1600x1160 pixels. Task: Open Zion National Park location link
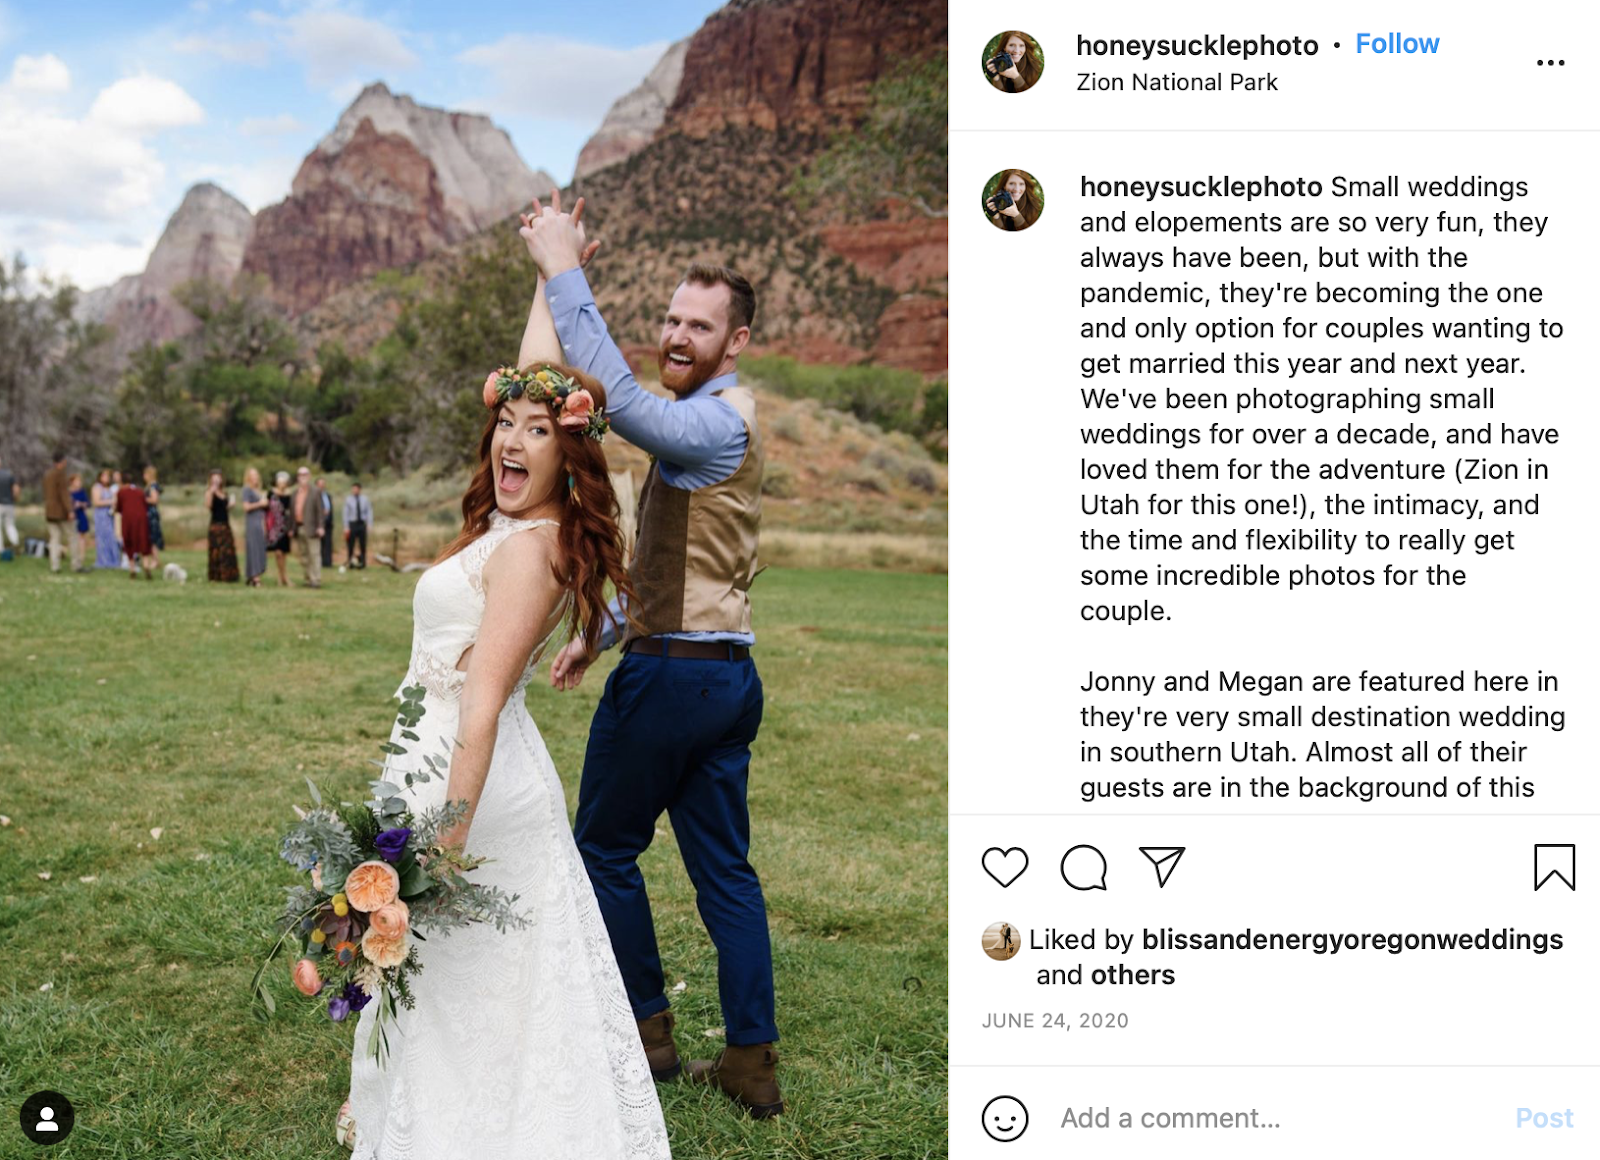point(1177,82)
